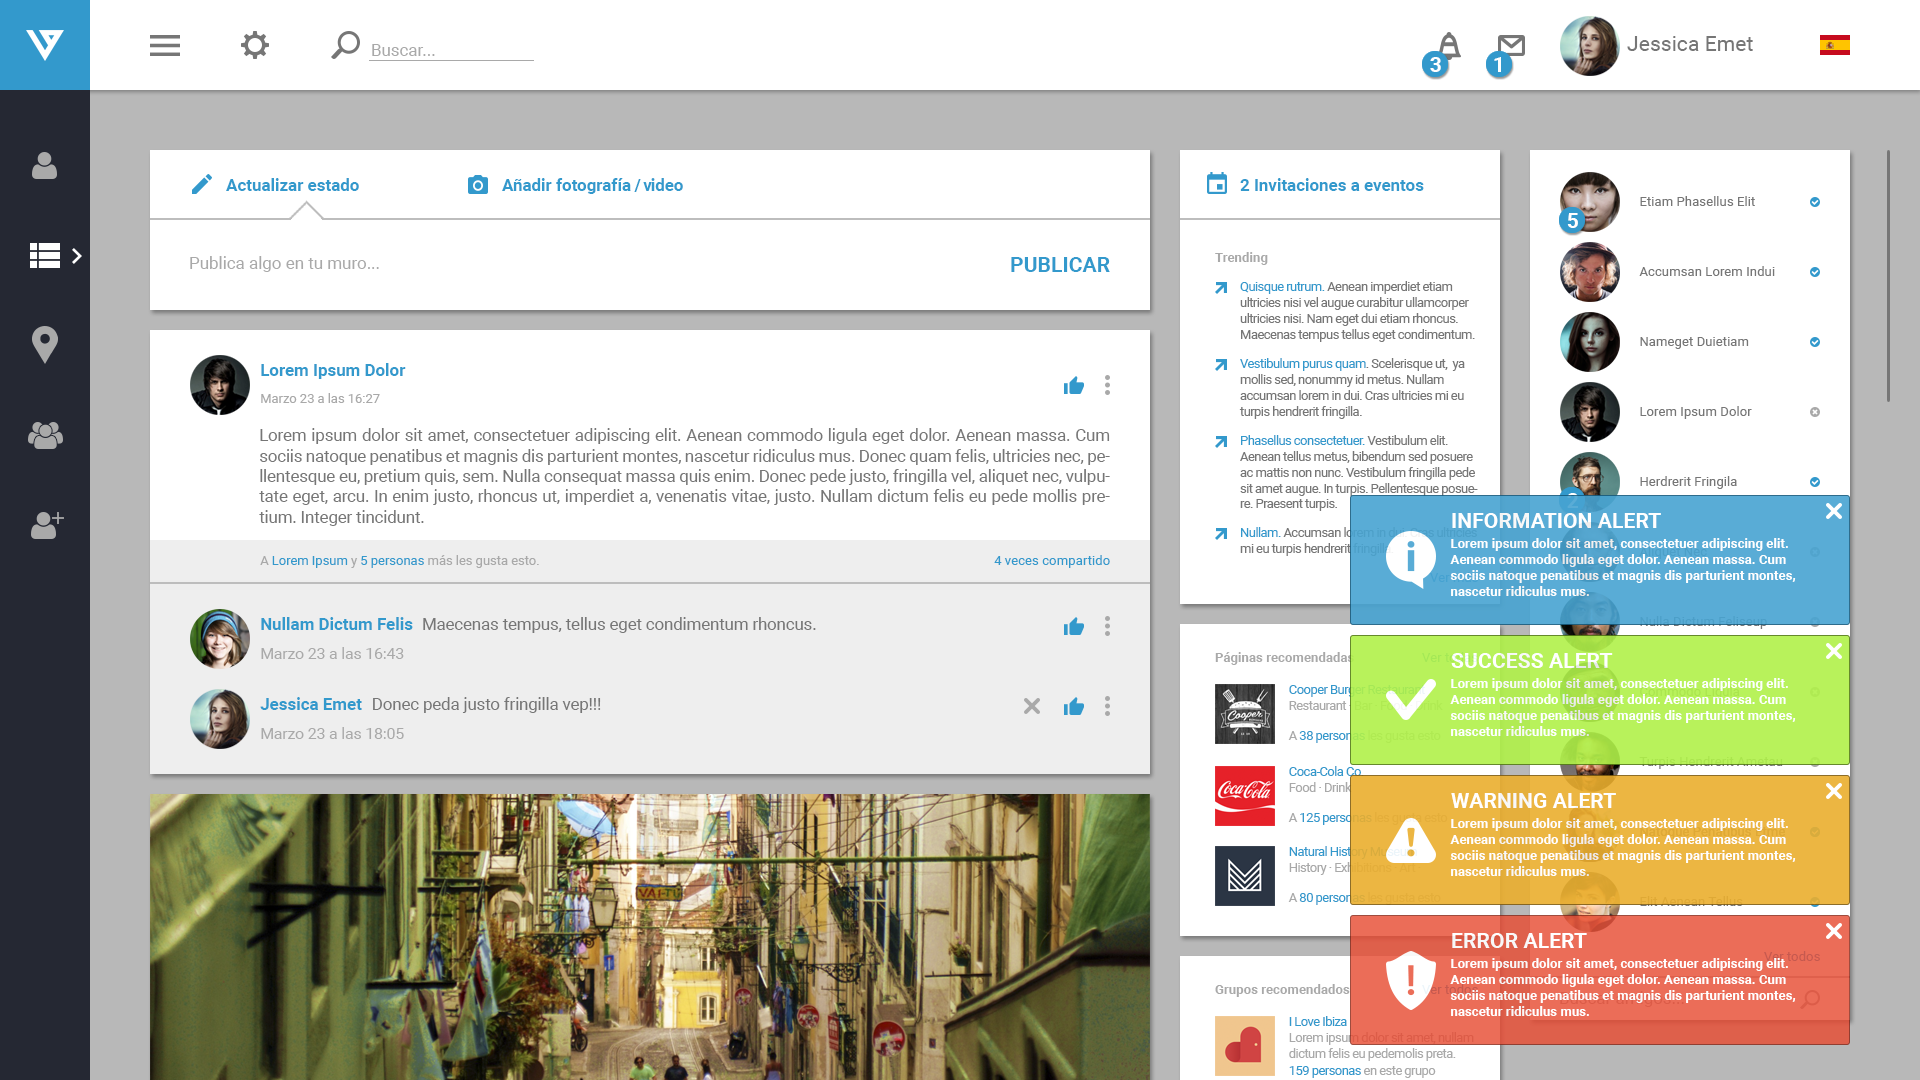Open chat with Nameget Duietiam
Viewport: 1920px width, 1080px height.
click(x=1690, y=342)
